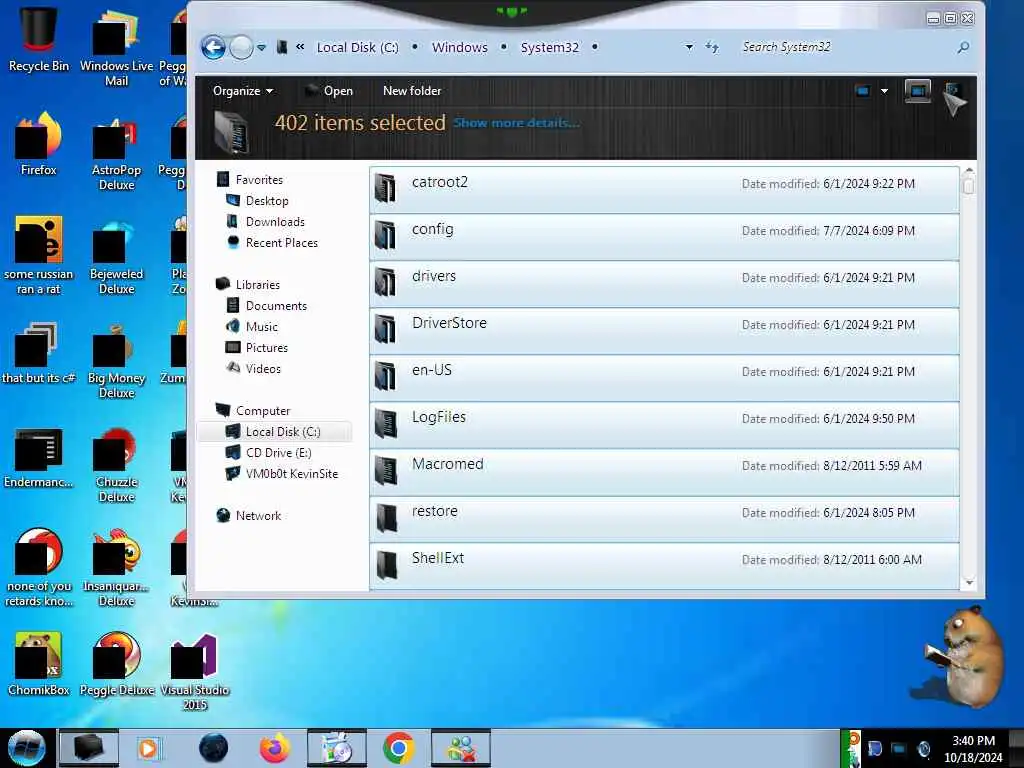Open the address bar history dropdown
The image size is (1024, 768).
pyautogui.click(x=689, y=47)
